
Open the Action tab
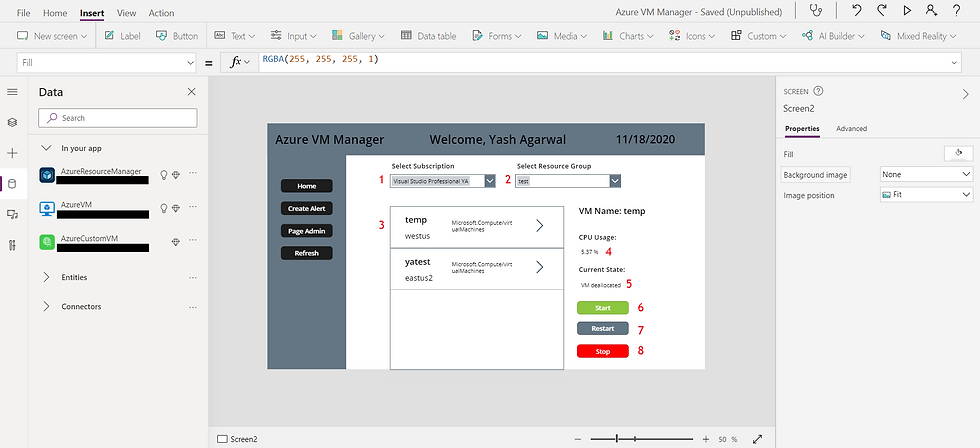[161, 12]
